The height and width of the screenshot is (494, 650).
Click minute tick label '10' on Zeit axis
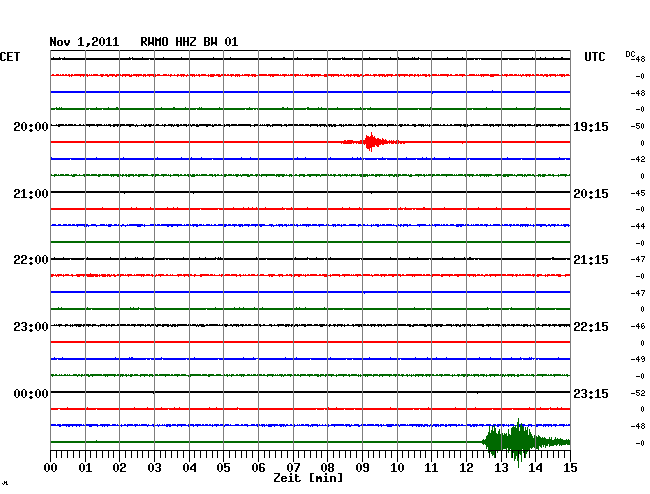[397, 468]
